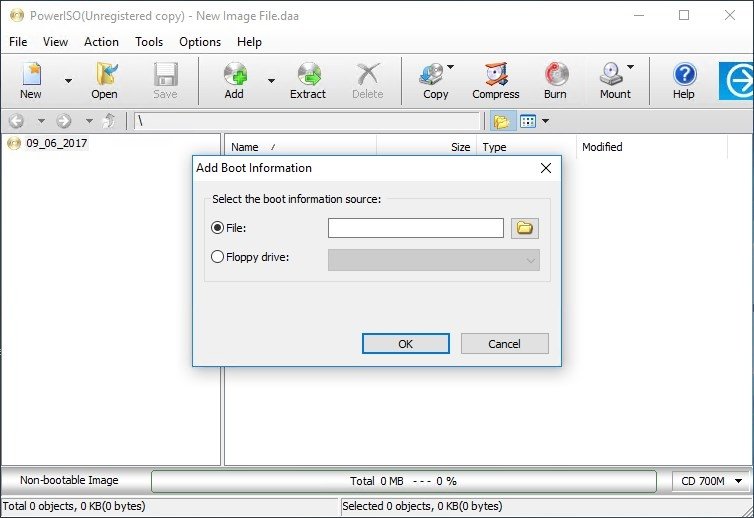This screenshot has height=518, width=754.
Task: Click the Total 0 objects status text
Action: (x=74, y=506)
